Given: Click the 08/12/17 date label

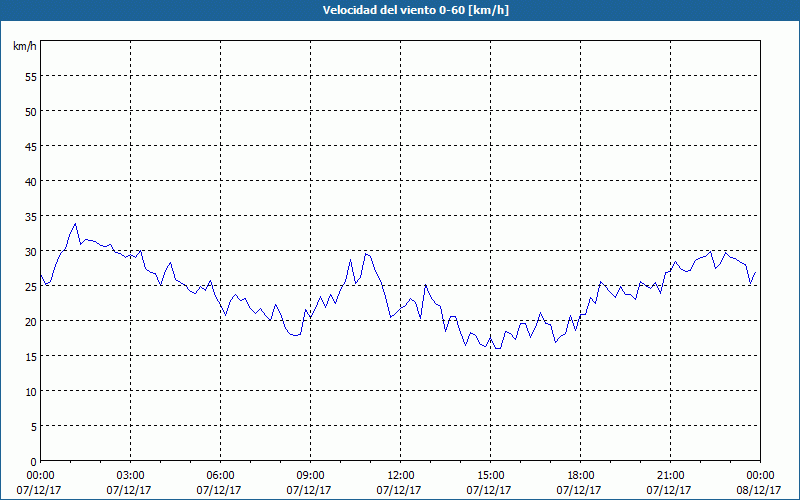Looking at the screenshot, I should click(x=759, y=490).
